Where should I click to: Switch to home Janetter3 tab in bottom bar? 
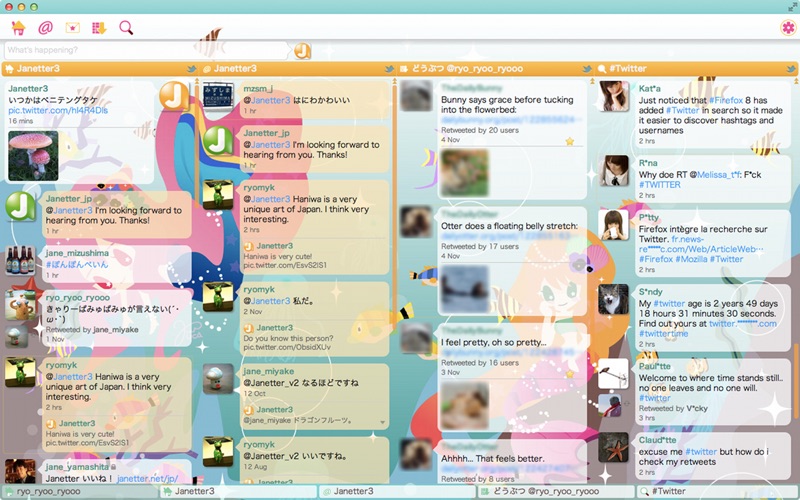pyautogui.click(x=239, y=491)
